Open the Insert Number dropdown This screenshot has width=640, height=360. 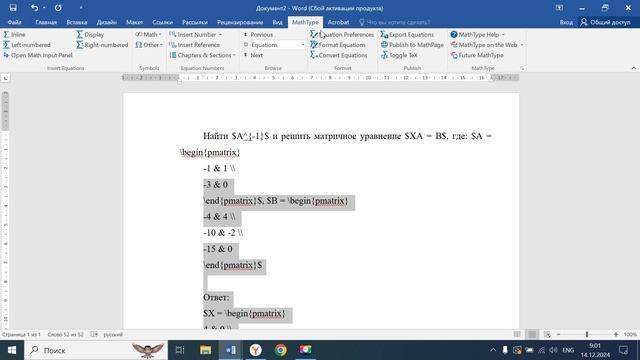click(x=196, y=35)
